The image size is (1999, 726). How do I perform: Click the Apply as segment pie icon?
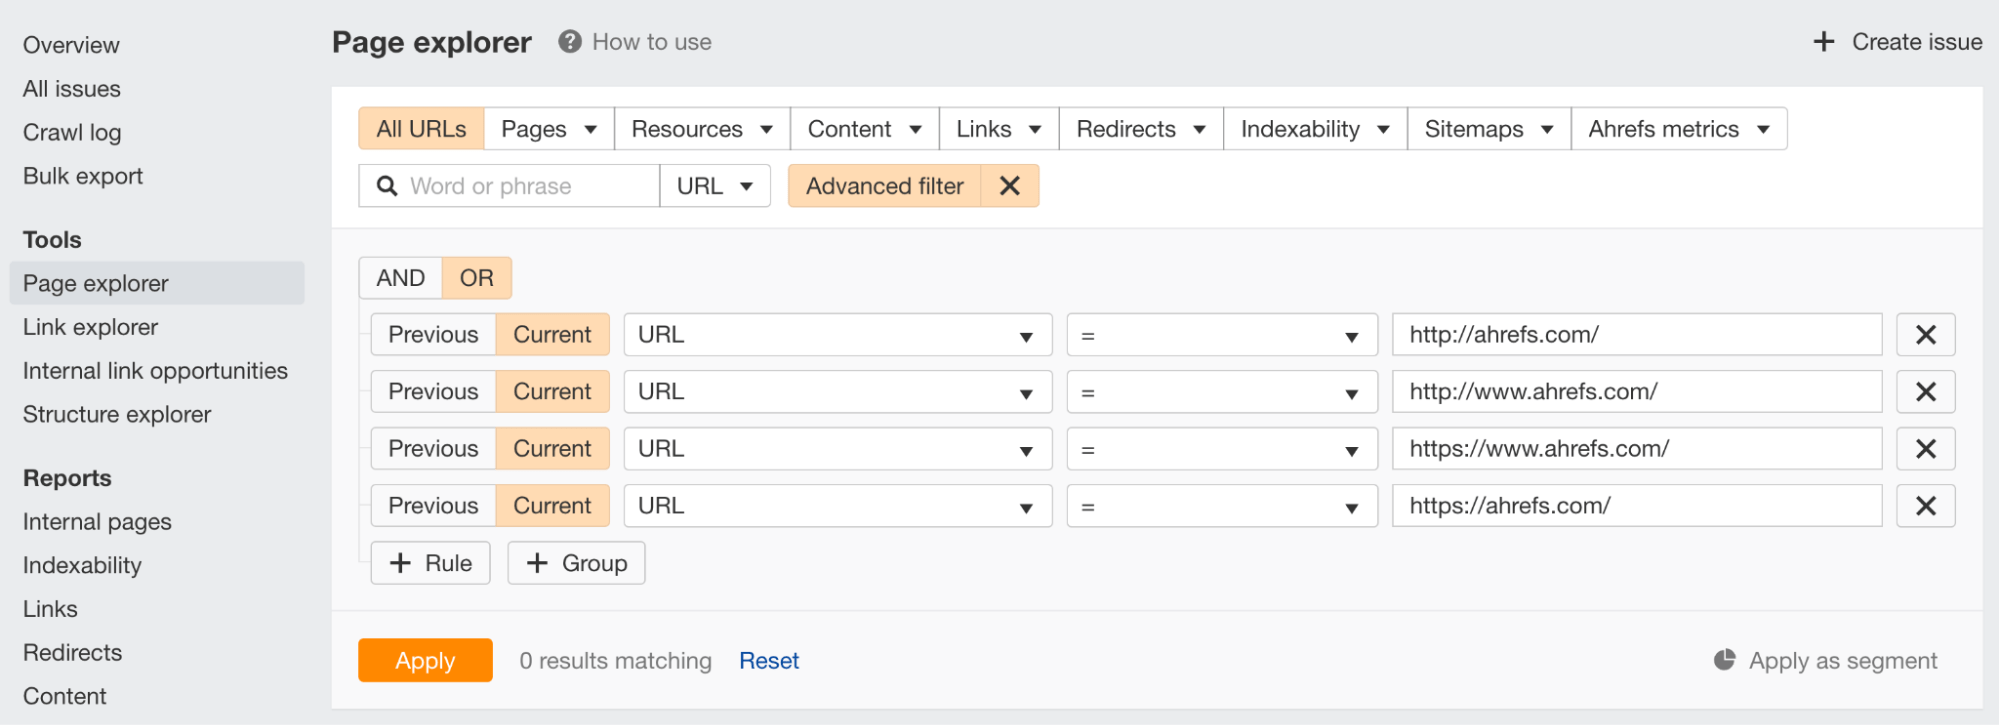[x=1724, y=660]
